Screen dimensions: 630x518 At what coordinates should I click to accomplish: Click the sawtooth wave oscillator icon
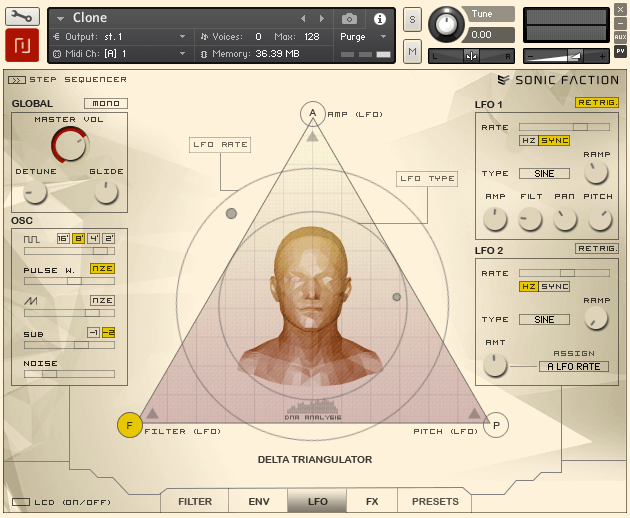click(31, 301)
